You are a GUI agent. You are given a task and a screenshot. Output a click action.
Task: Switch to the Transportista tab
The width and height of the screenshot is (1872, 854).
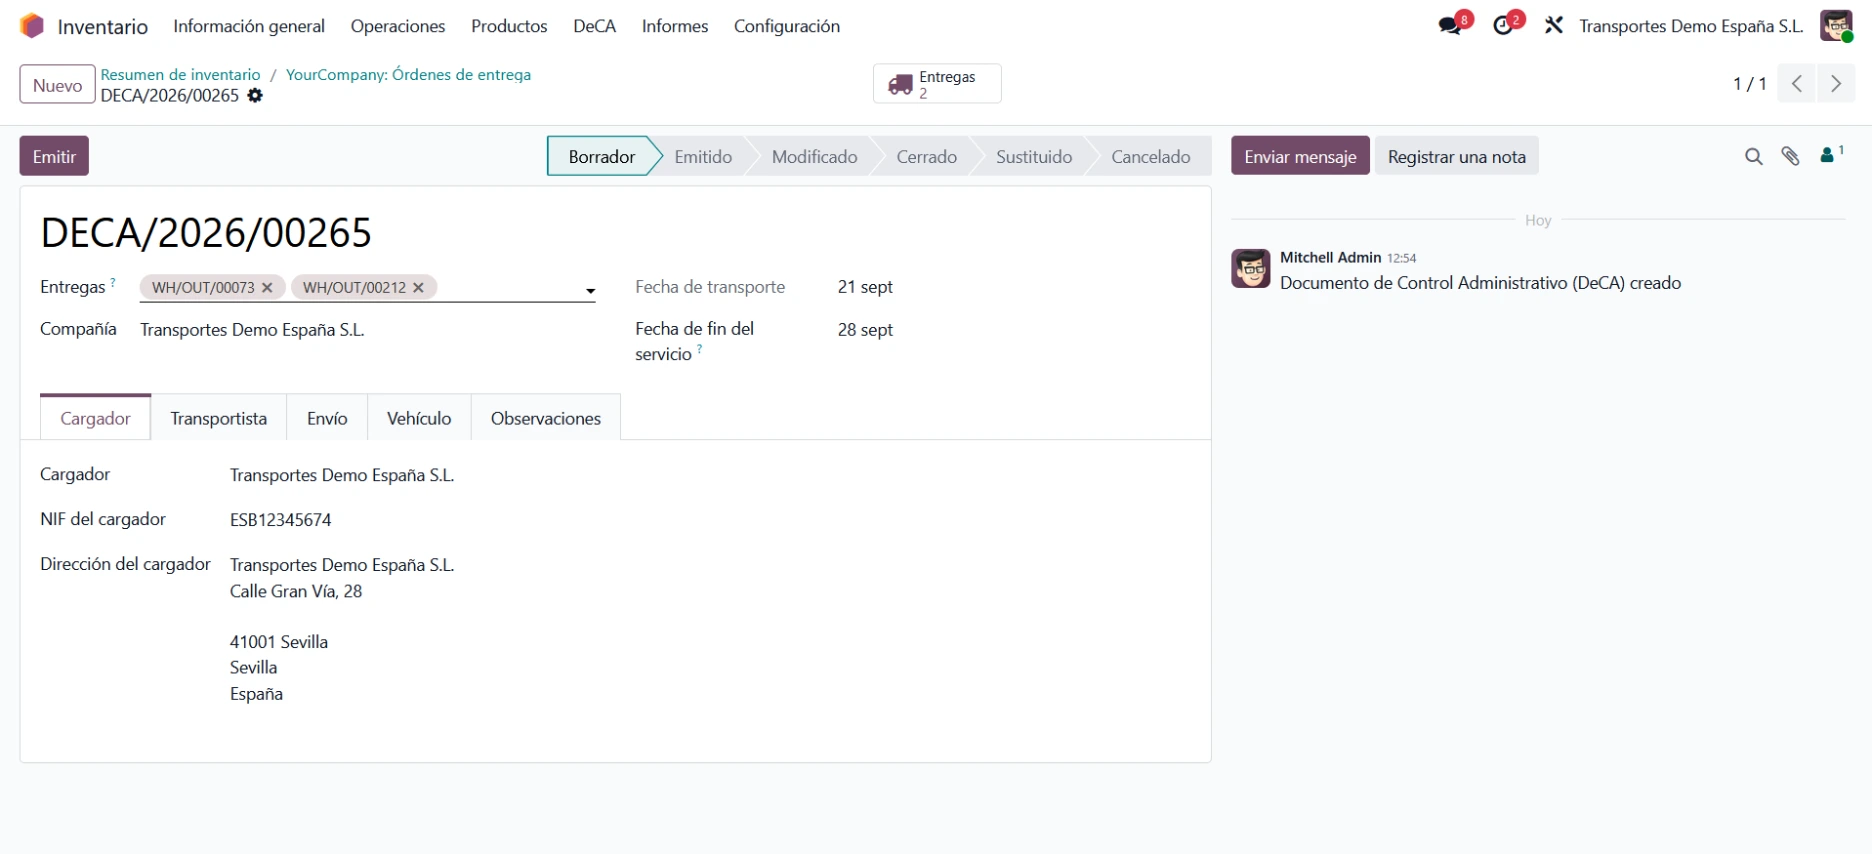coord(219,418)
